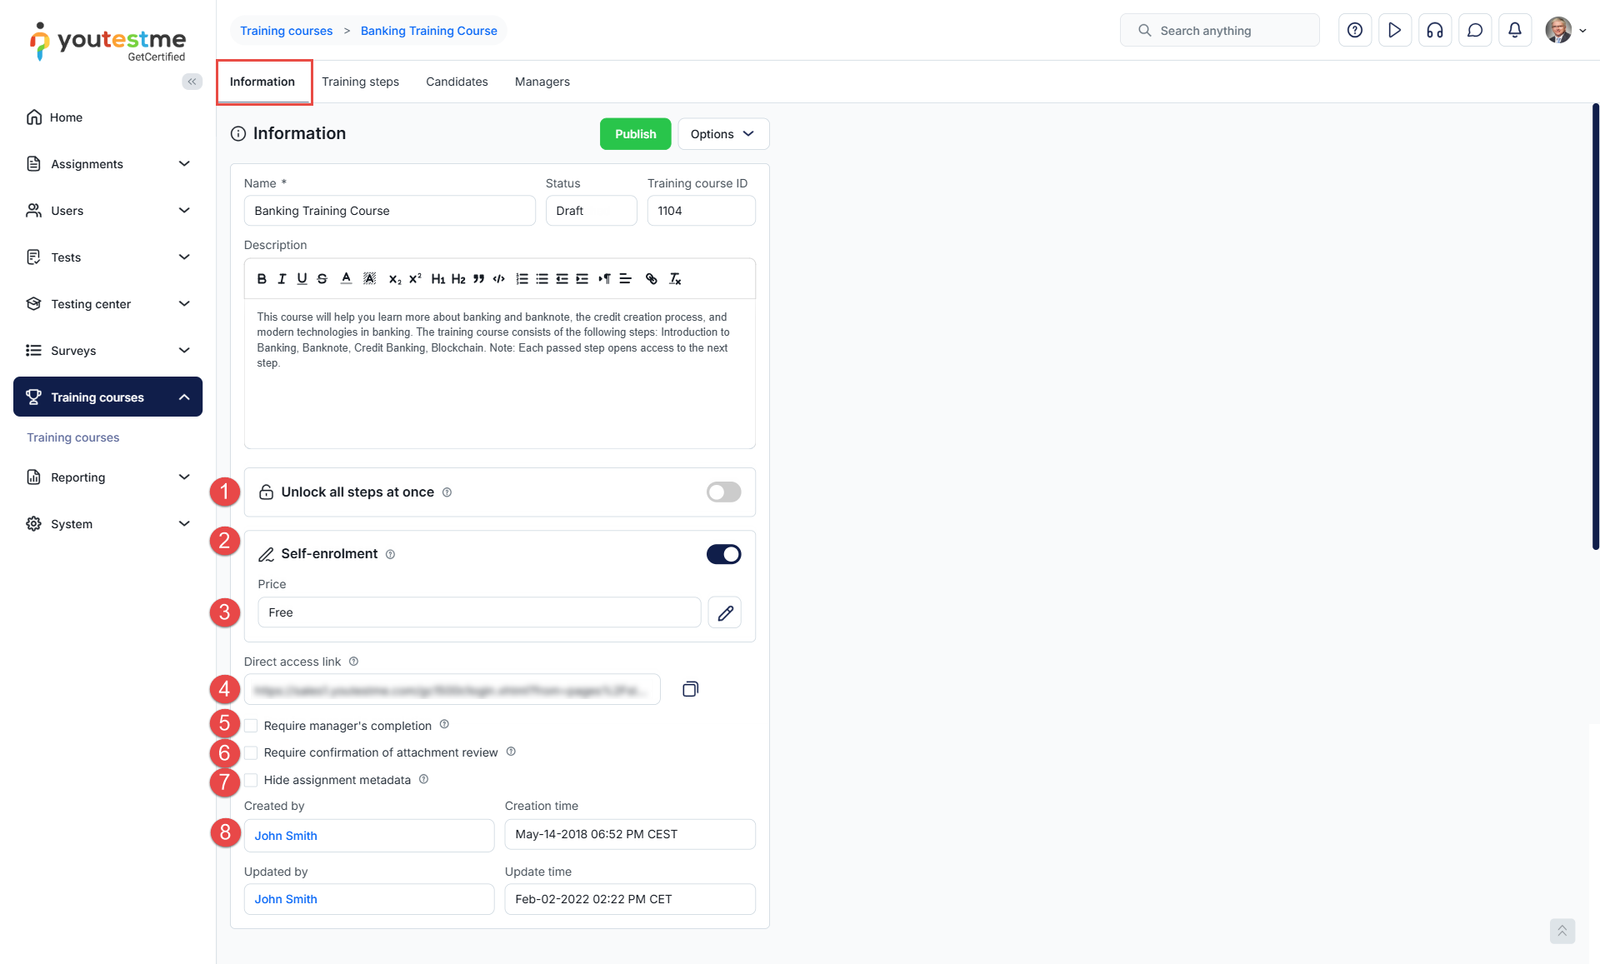The width and height of the screenshot is (1600, 964).
Task: Open the Options dropdown
Action: coord(722,134)
